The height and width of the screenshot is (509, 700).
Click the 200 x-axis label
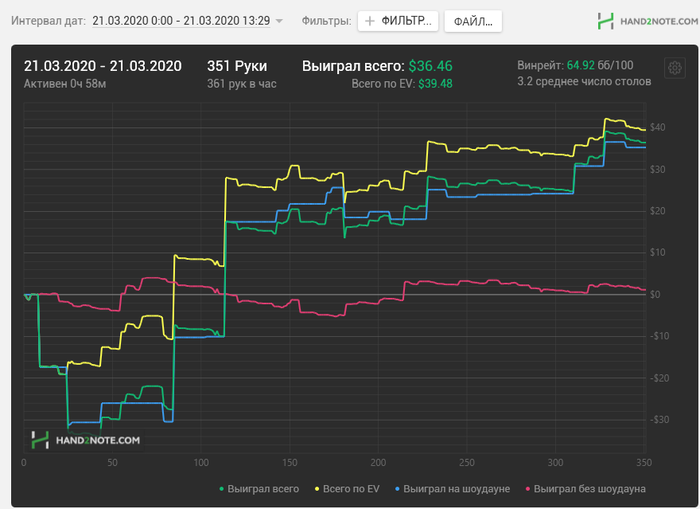pyautogui.click(x=378, y=463)
